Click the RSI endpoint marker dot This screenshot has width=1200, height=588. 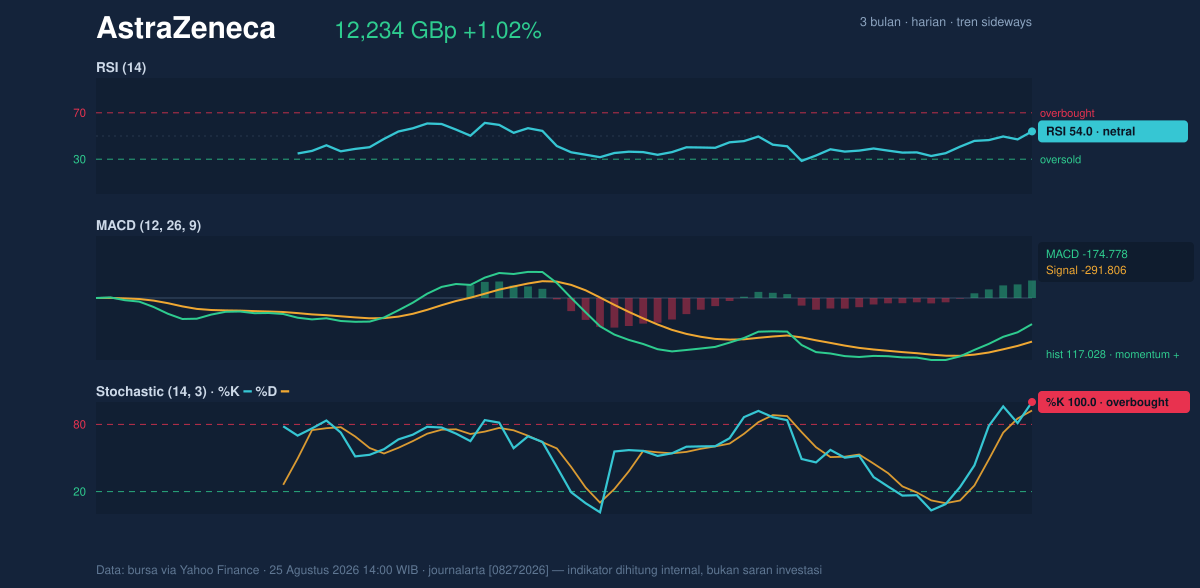[x=1032, y=131]
